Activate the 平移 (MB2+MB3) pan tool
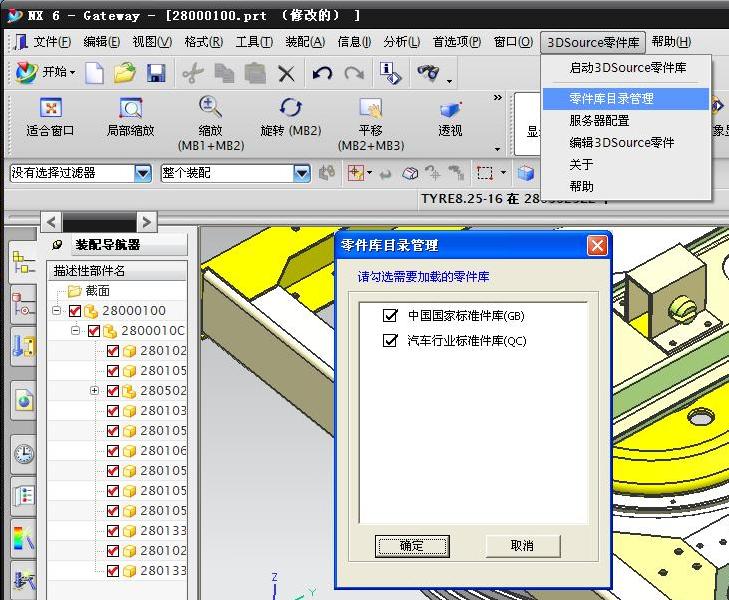 pos(371,124)
